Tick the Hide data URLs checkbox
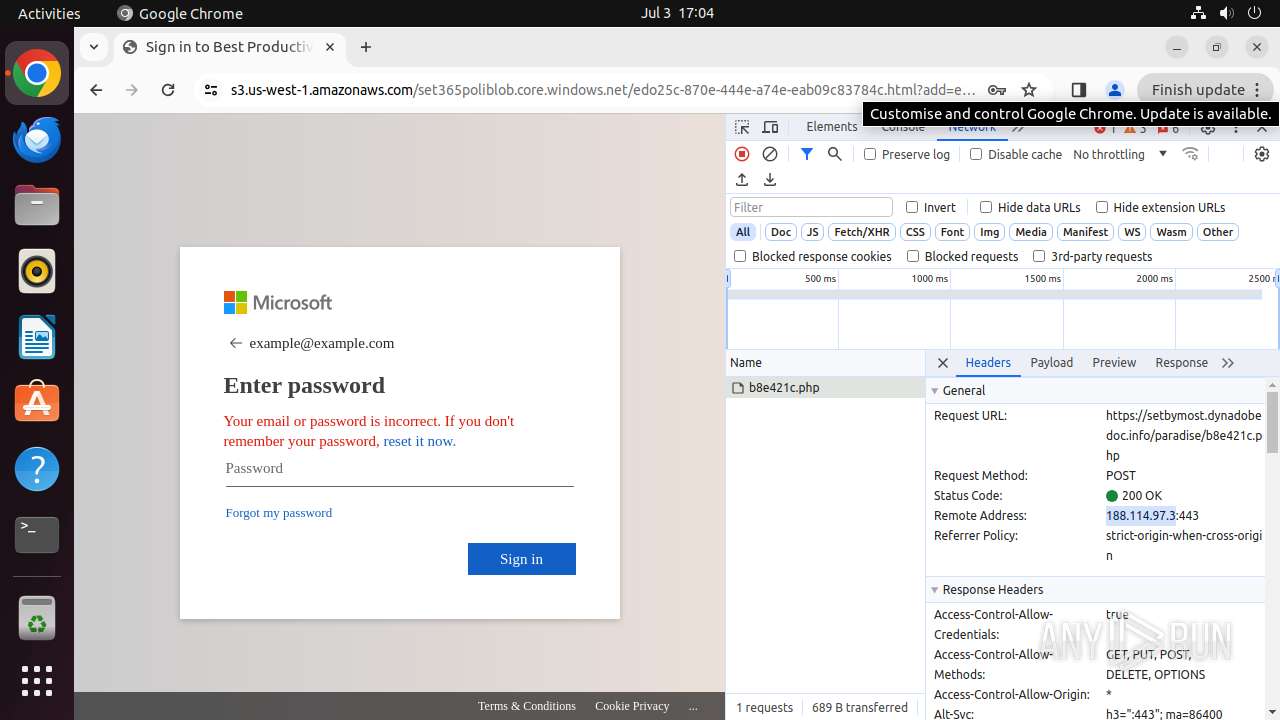The height and width of the screenshot is (720, 1280). tap(986, 207)
